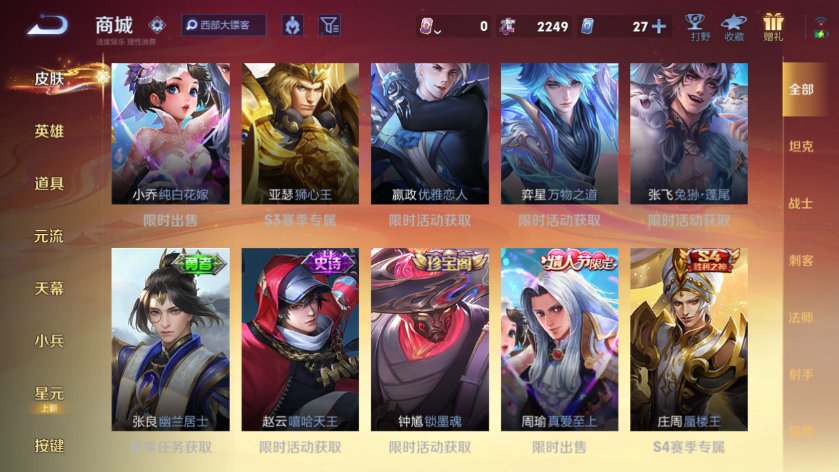Open the 赠礼 gift icon
This screenshot has height=472, width=839.
[x=773, y=28]
